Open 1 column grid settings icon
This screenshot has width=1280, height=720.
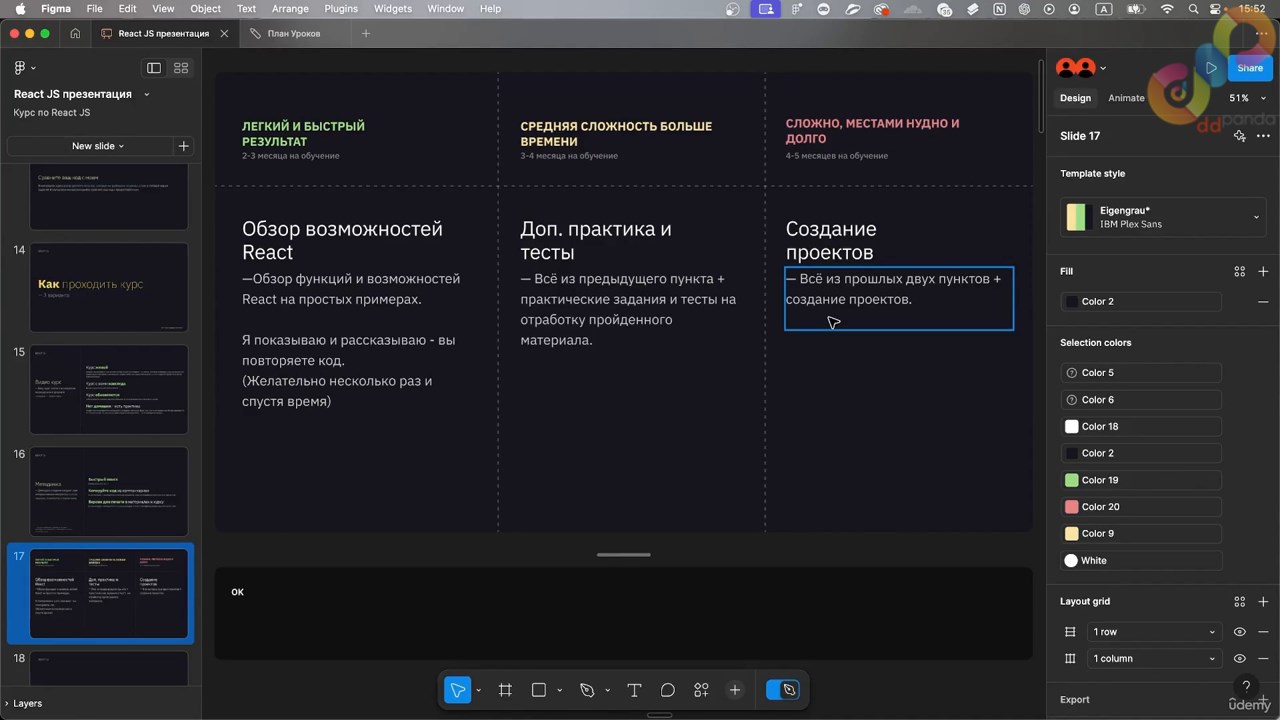pyautogui.click(x=1070, y=659)
